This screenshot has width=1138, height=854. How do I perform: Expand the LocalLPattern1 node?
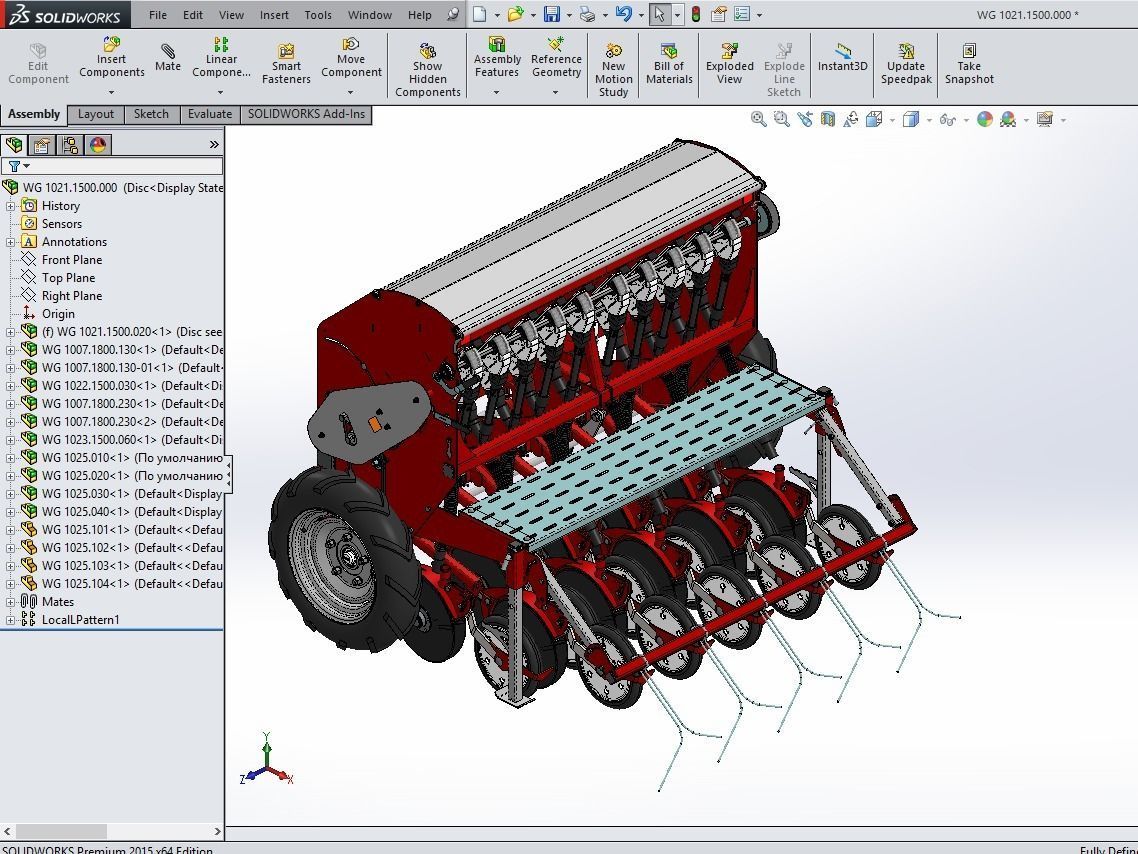[x=10, y=620]
